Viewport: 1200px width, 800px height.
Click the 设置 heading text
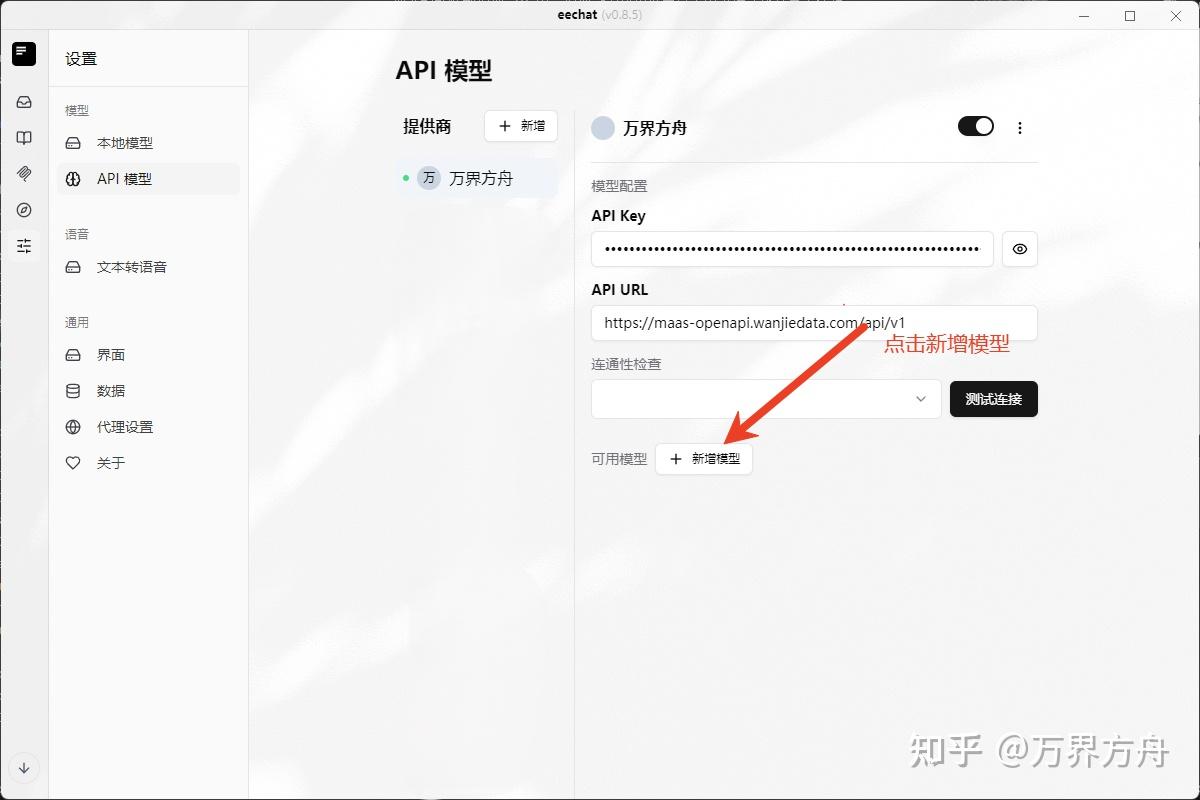click(x=81, y=59)
